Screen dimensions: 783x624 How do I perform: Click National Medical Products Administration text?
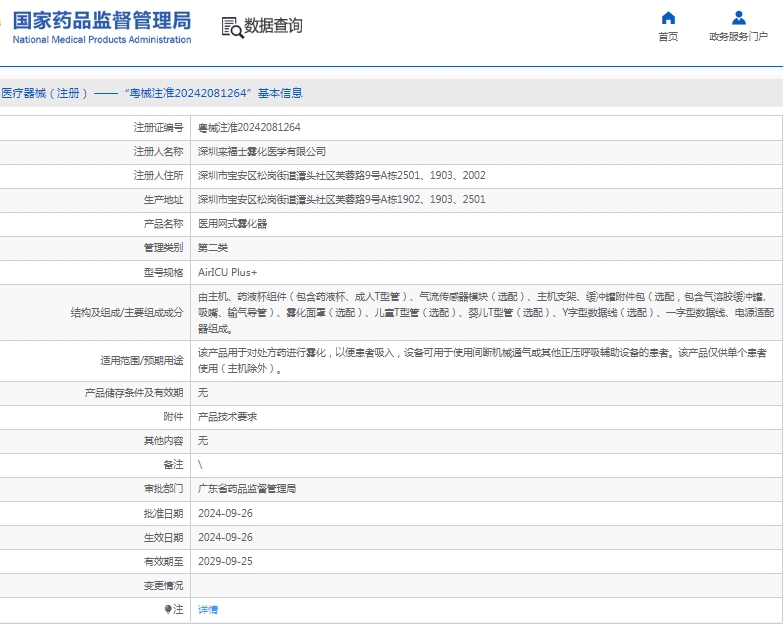coord(102,39)
